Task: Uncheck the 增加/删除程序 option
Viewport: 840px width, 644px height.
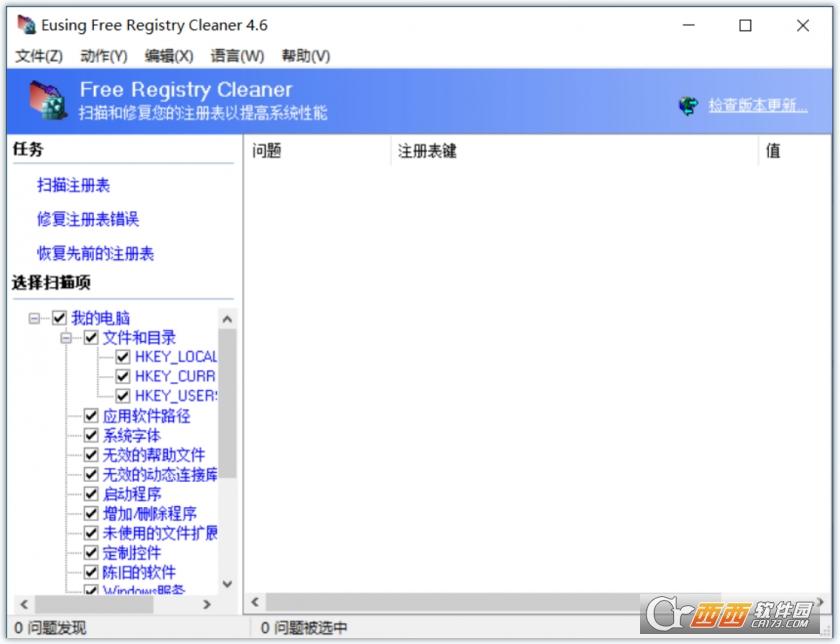Action: pos(91,513)
